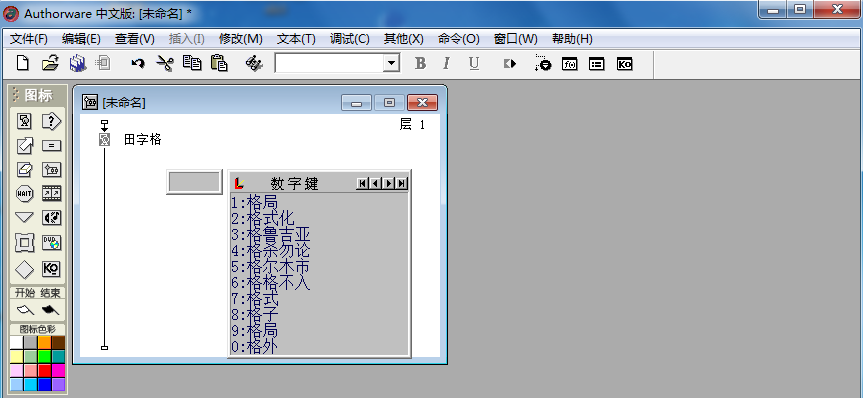Open the 其他(X) menu
The image size is (863, 398).
click(403, 39)
